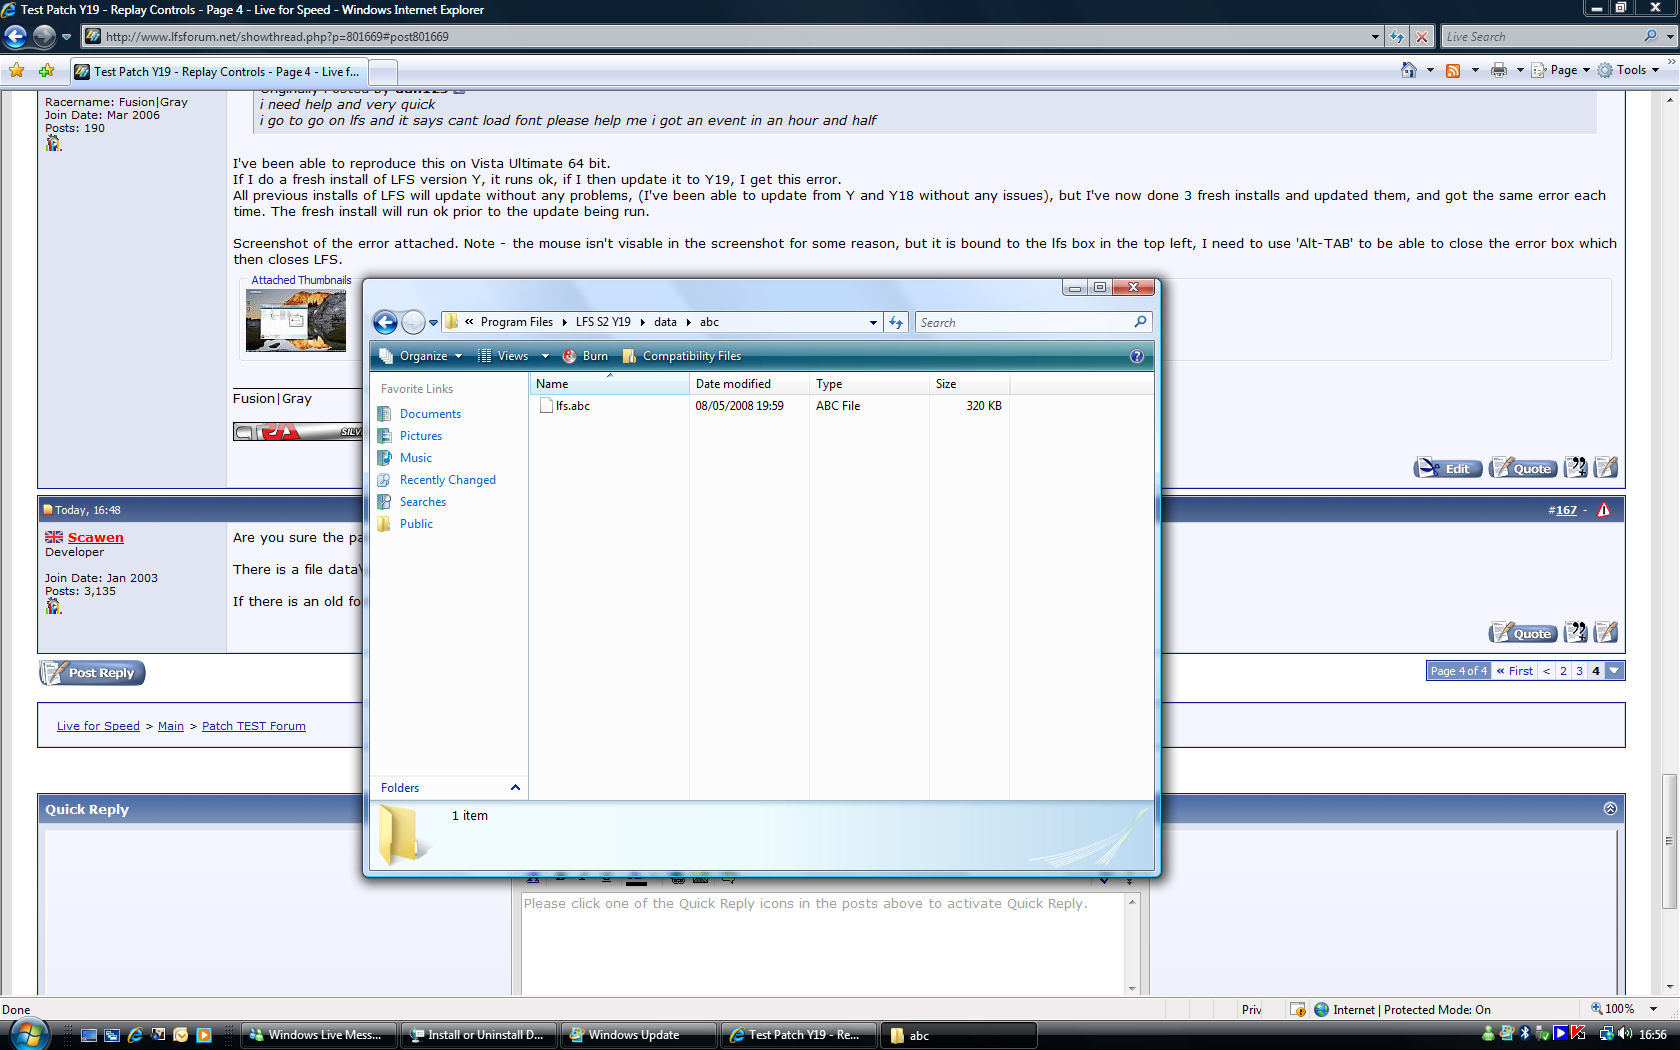Refresh the page in Internet Explorer
Screen dimensions: 1680x1050
(1397, 37)
